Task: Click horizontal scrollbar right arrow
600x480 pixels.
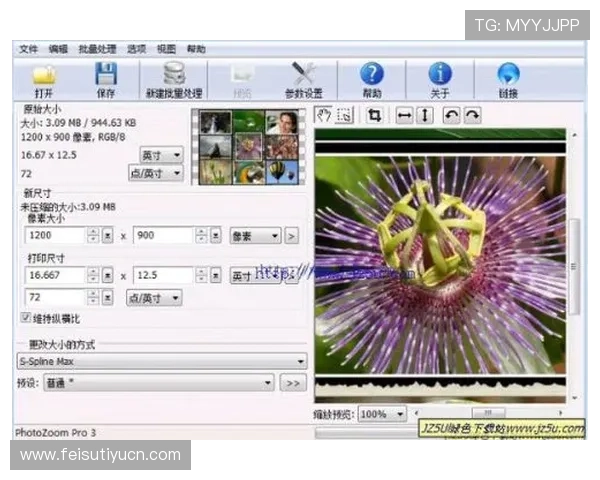Action: coord(560,413)
